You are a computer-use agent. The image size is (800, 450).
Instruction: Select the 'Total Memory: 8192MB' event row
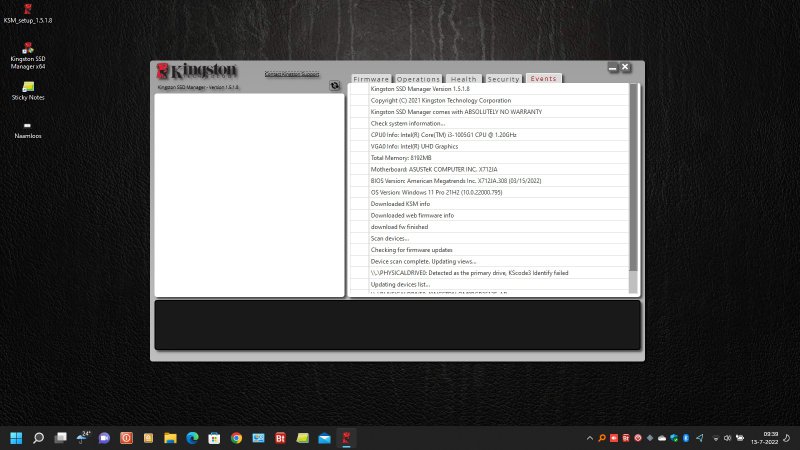[490, 157]
